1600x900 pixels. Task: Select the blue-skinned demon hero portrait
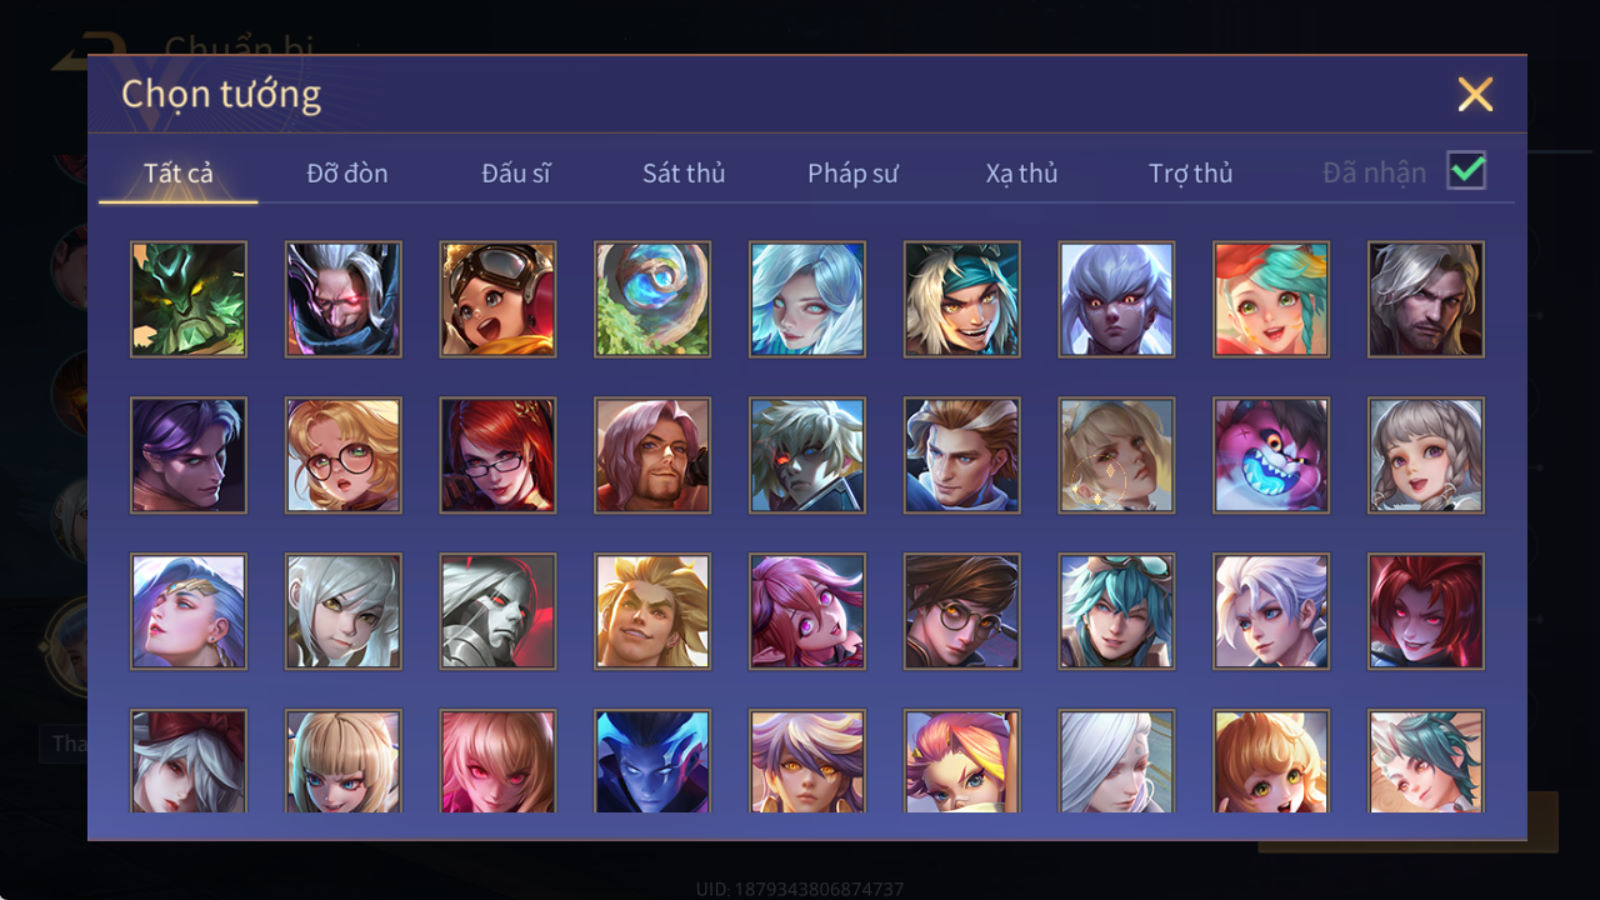coord(652,761)
